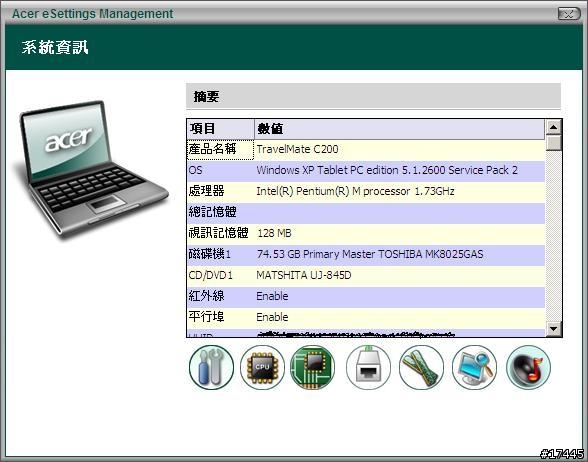
Task: Select the TOSHIBA MK8025GAS disk value
Action: pyautogui.click(x=370, y=254)
